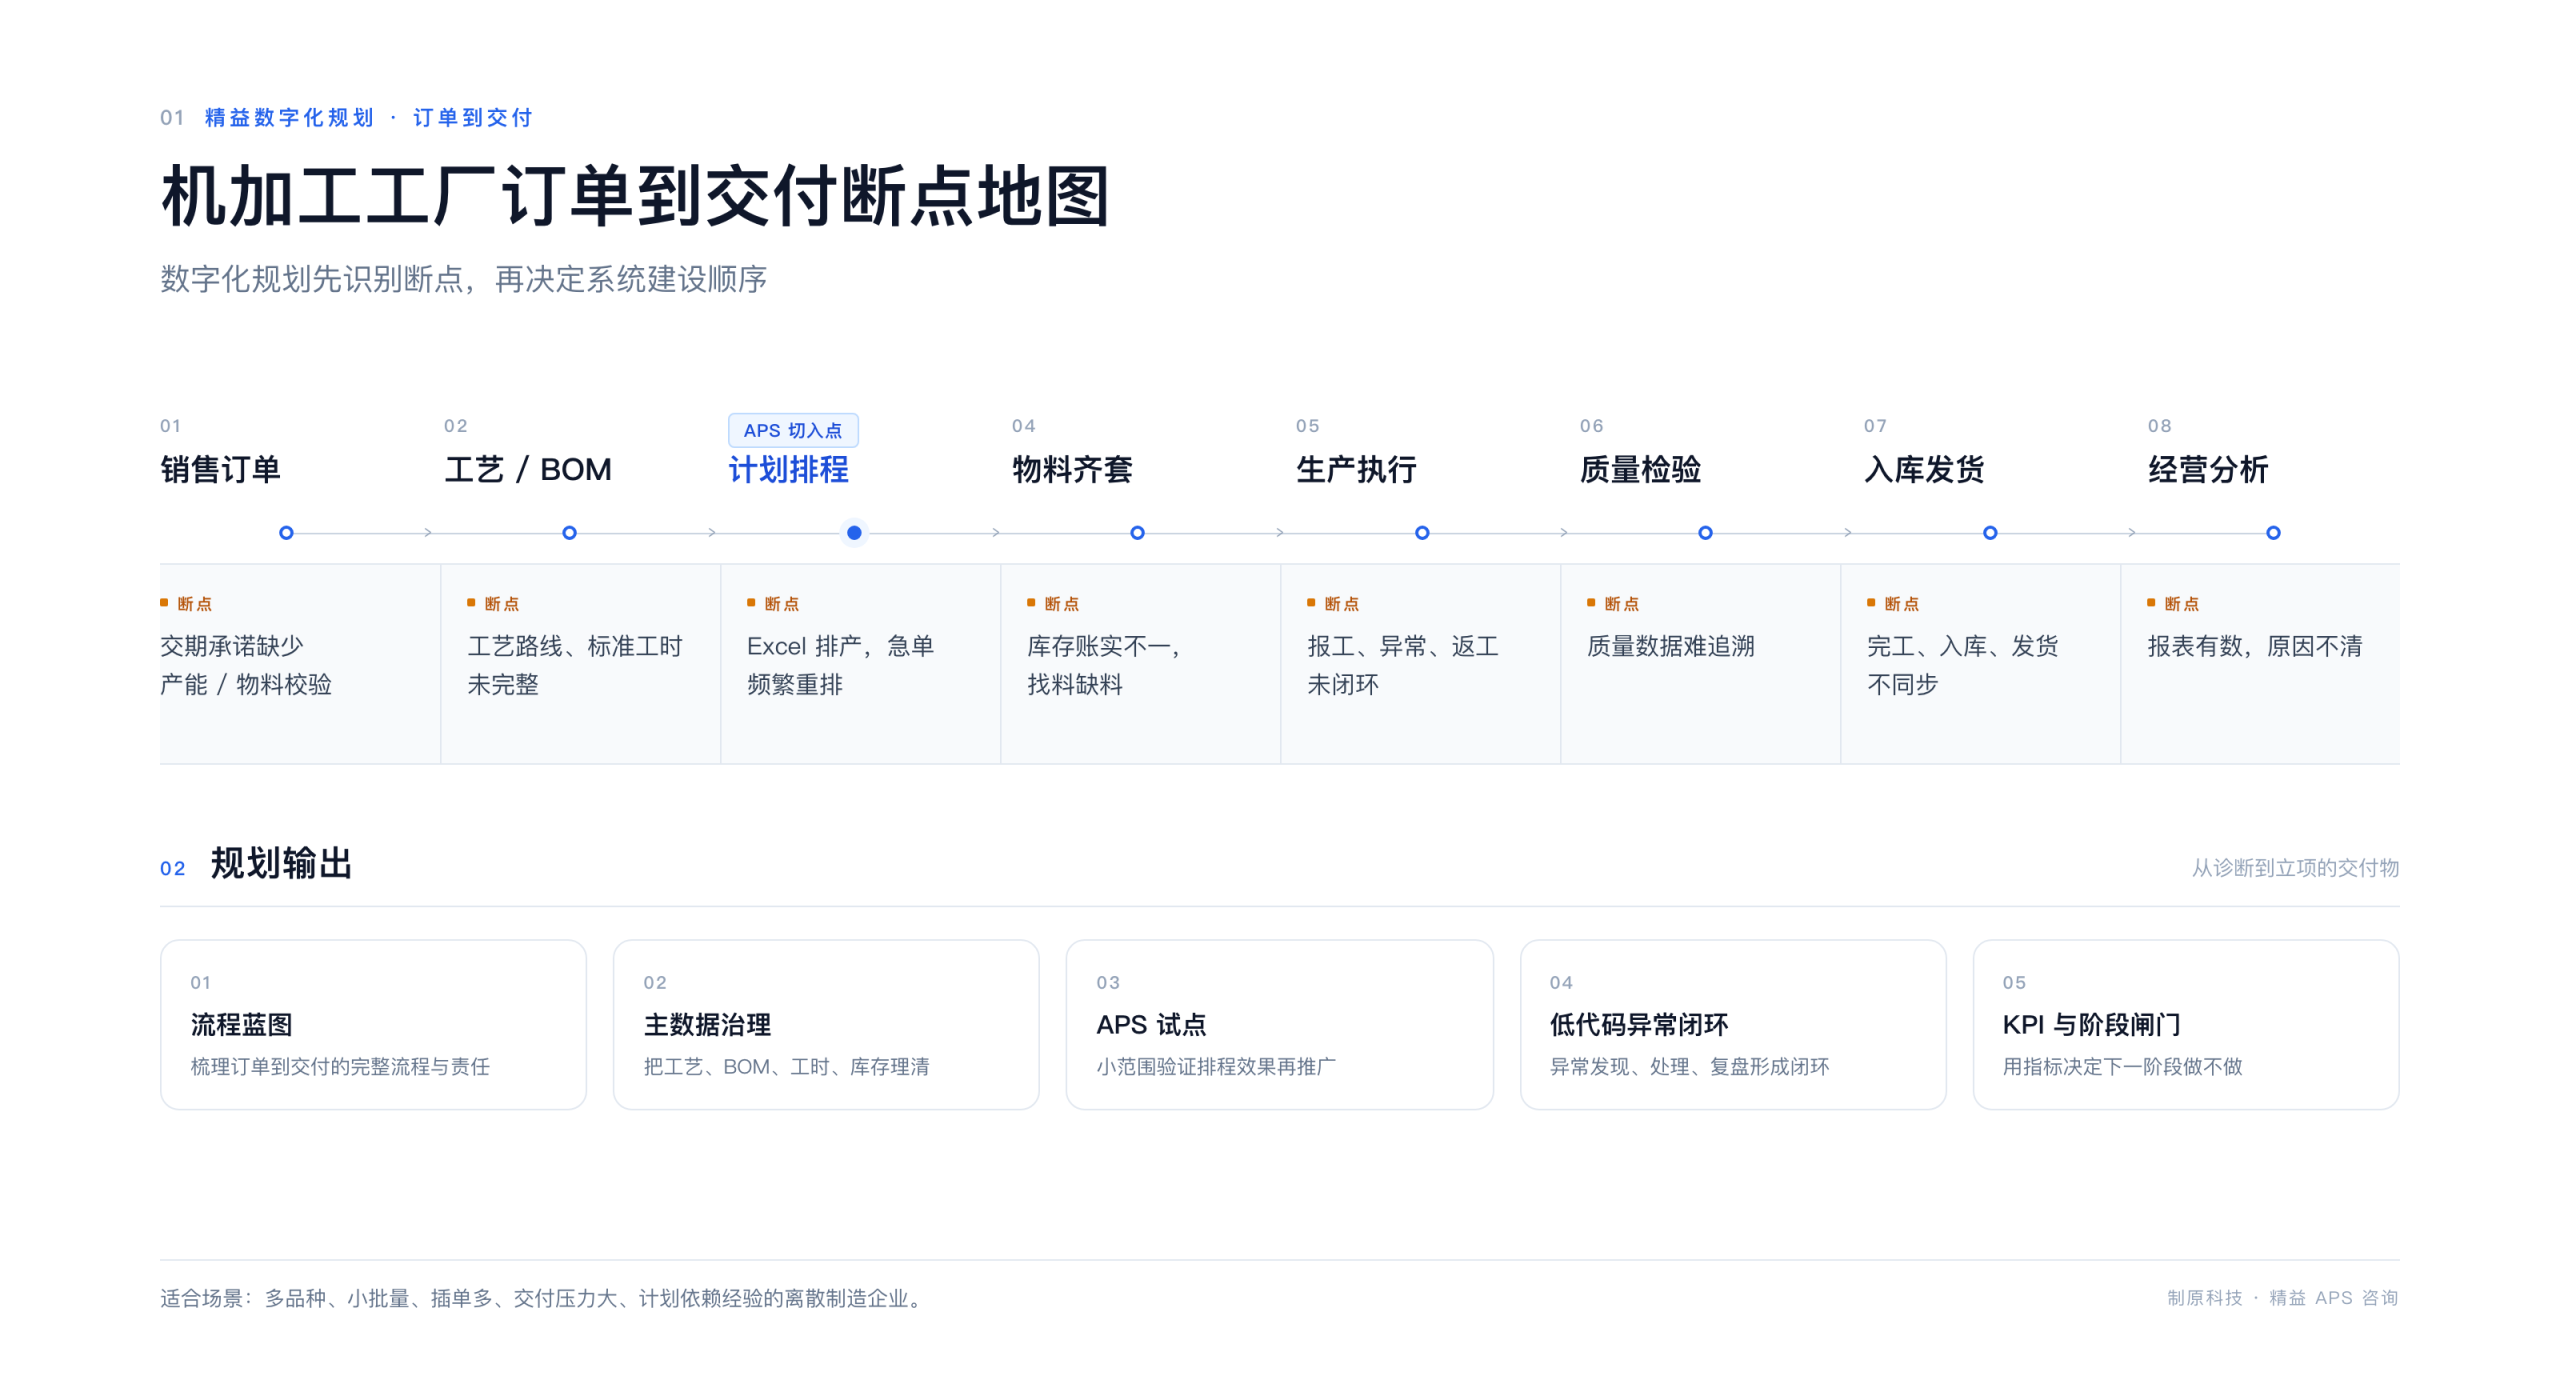The height and width of the screenshot is (1376, 2560).
Task: Select the 经营分析 stage heading
Action: click(x=2208, y=469)
